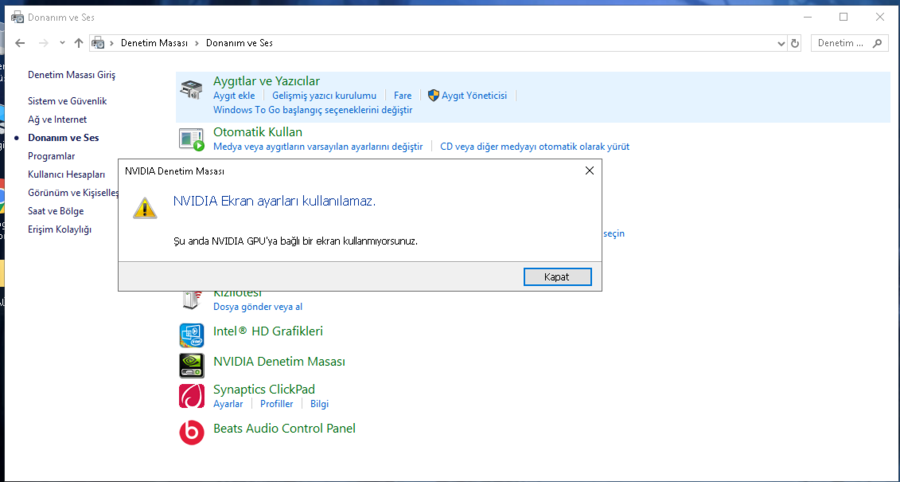Select Ağ ve Internet category

coord(57,119)
